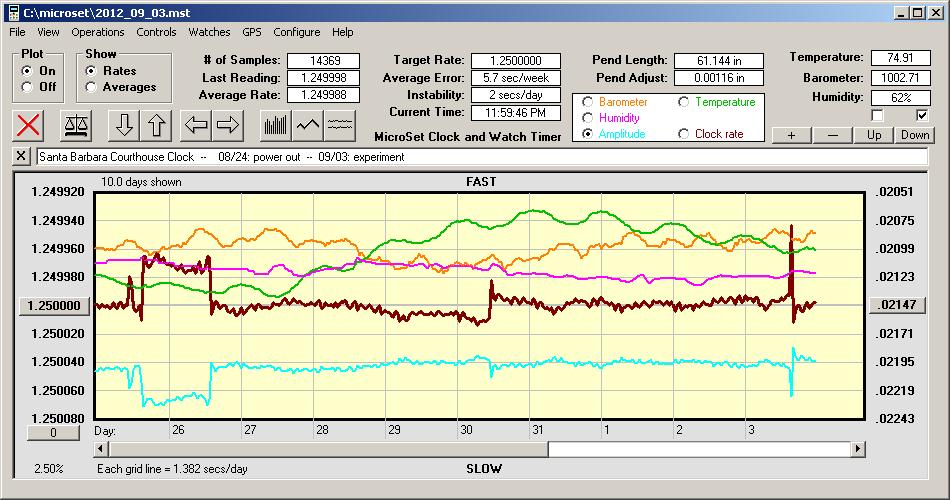Open the Controls menu
The height and width of the screenshot is (500, 950).
pos(156,32)
